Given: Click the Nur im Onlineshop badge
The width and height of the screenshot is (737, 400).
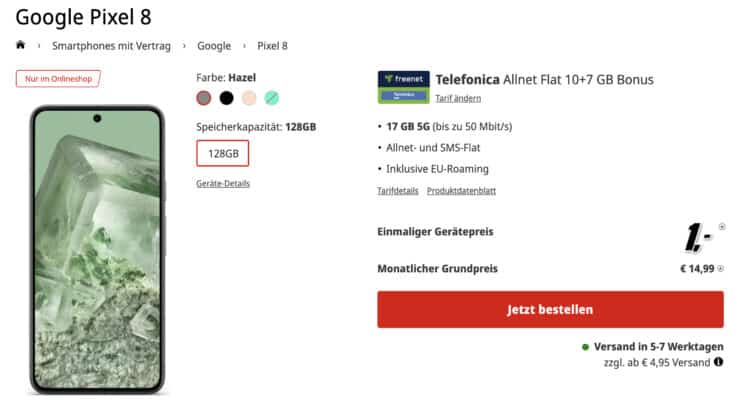Looking at the screenshot, I should pos(58,78).
